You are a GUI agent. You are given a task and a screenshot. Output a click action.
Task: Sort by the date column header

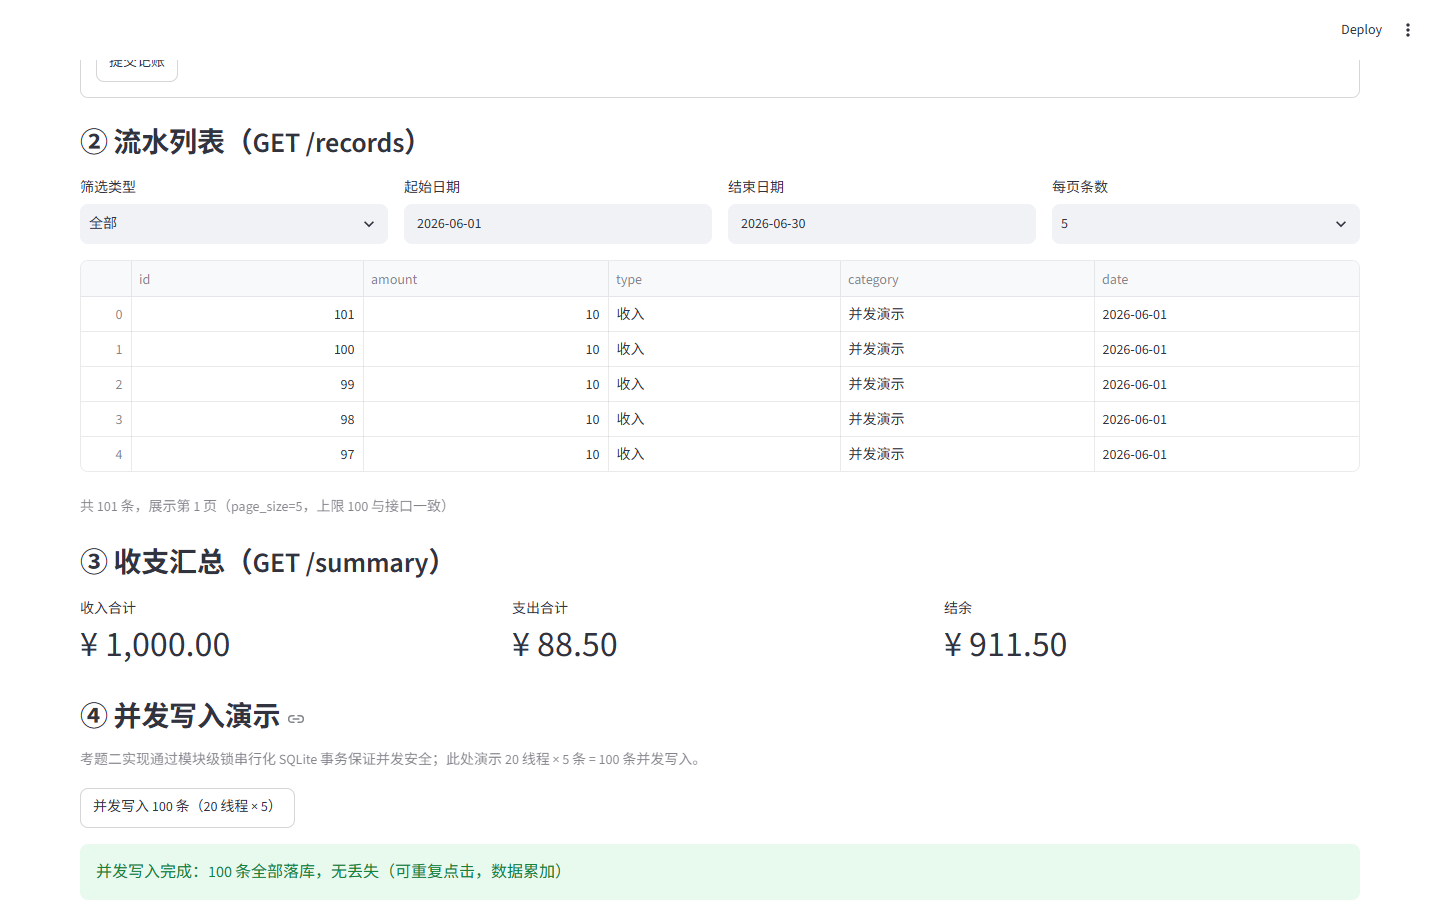click(1226, 279)
